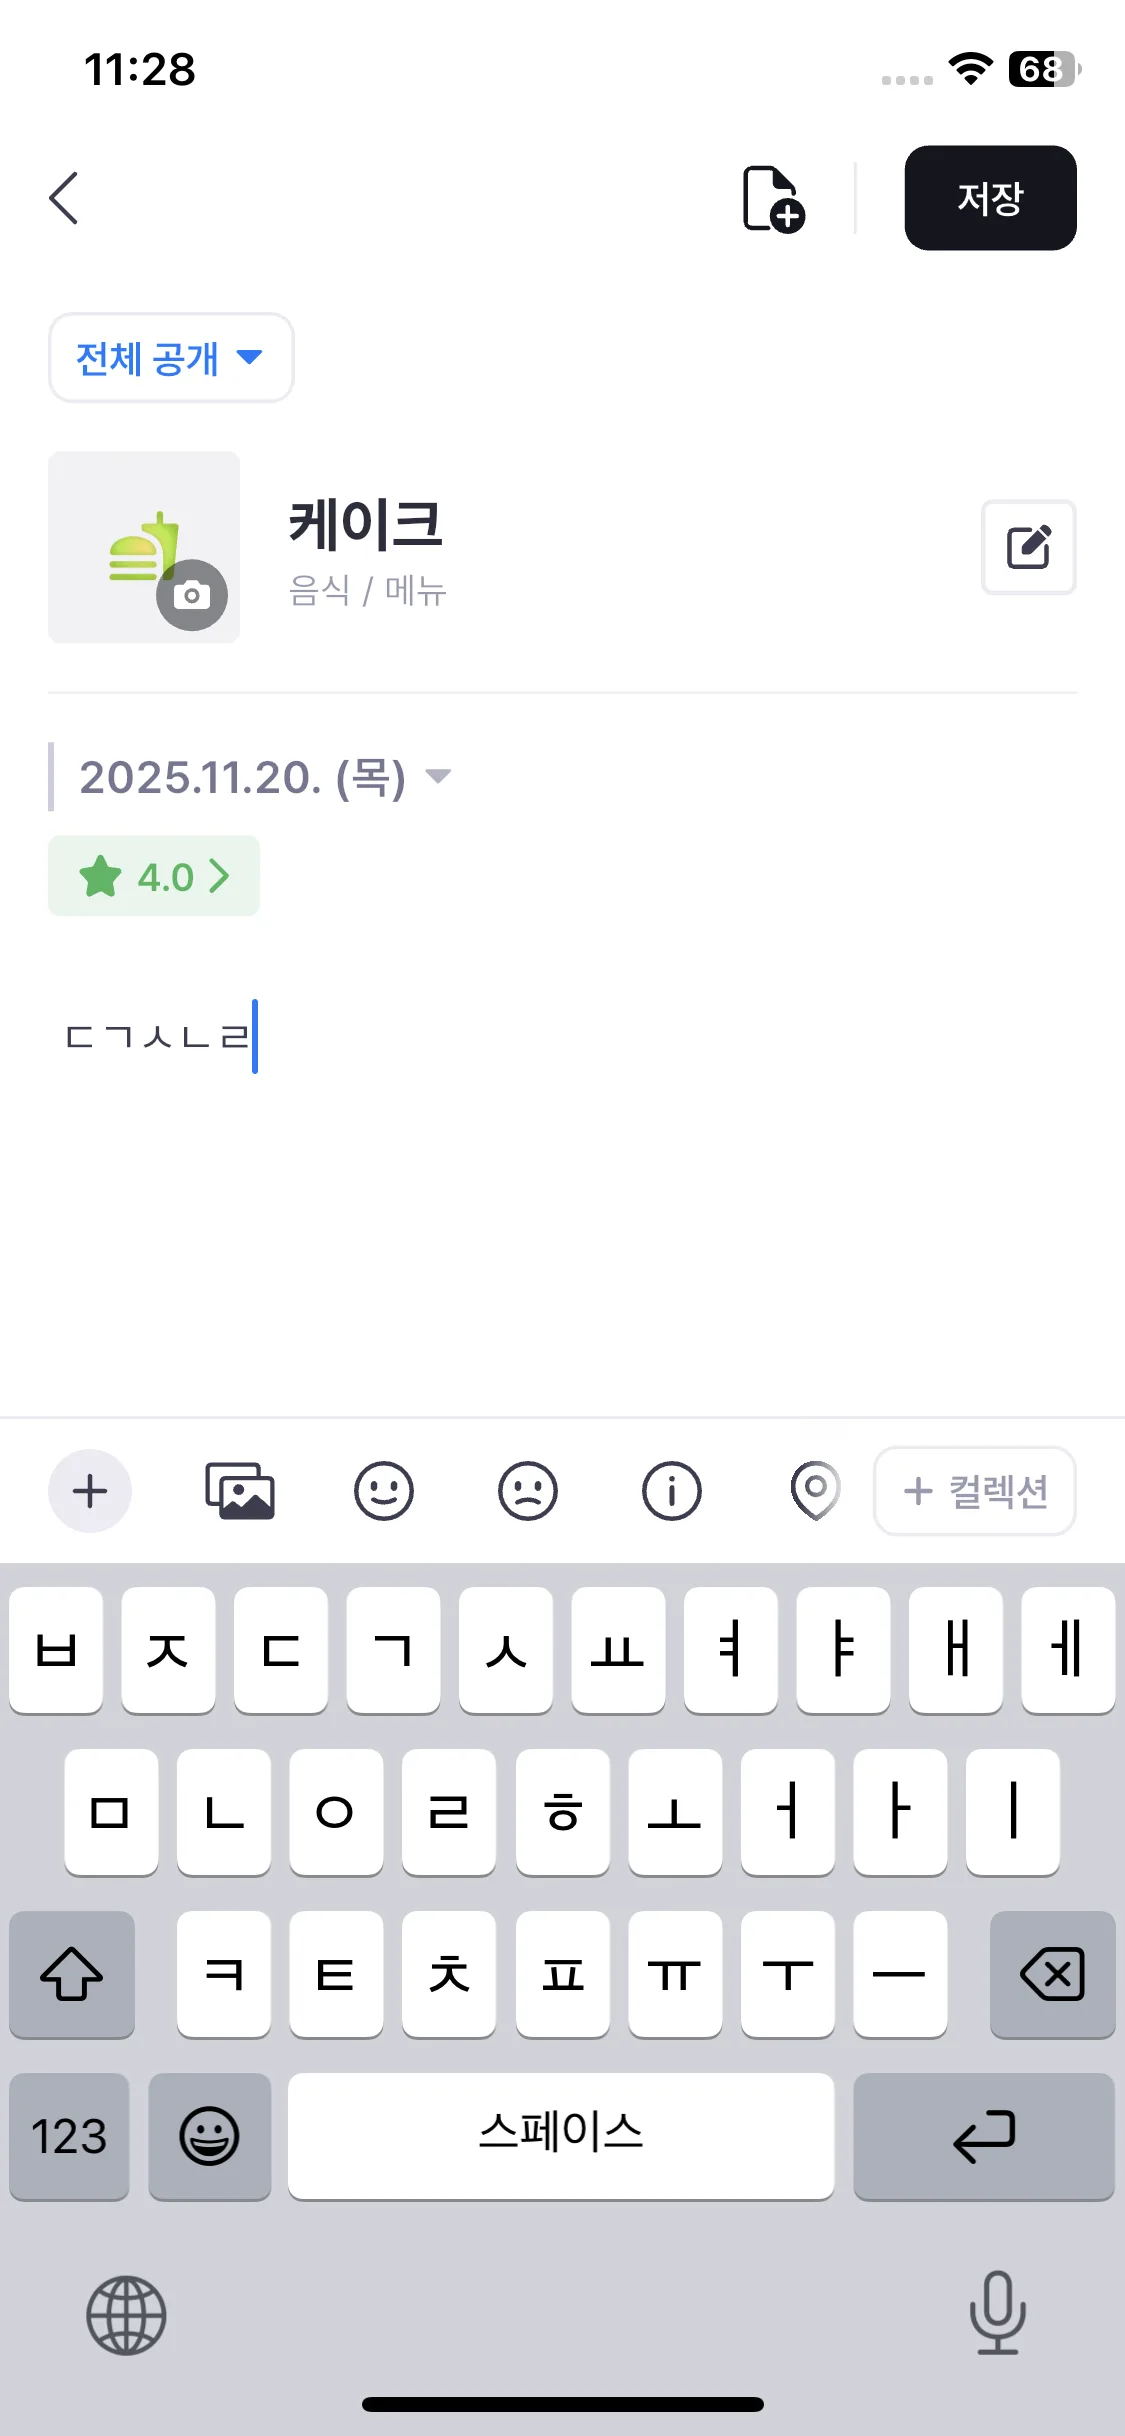Open the photo gallery icon in toolbar
The height and width of the screenshot is (2436, 1125).
240,1491
